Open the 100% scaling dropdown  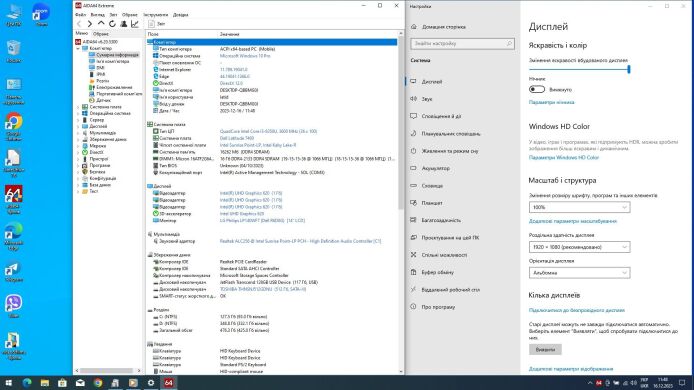(x=579, y=207)
